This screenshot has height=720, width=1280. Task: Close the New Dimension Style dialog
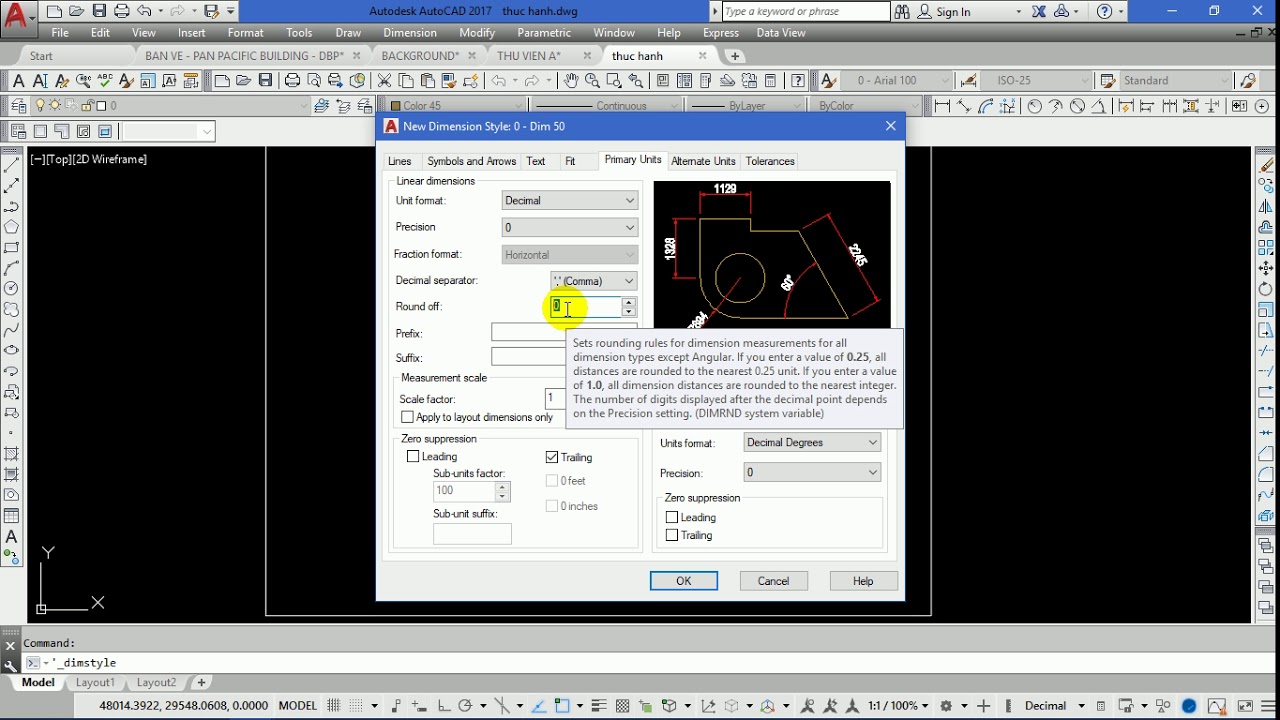click(891, 126)
